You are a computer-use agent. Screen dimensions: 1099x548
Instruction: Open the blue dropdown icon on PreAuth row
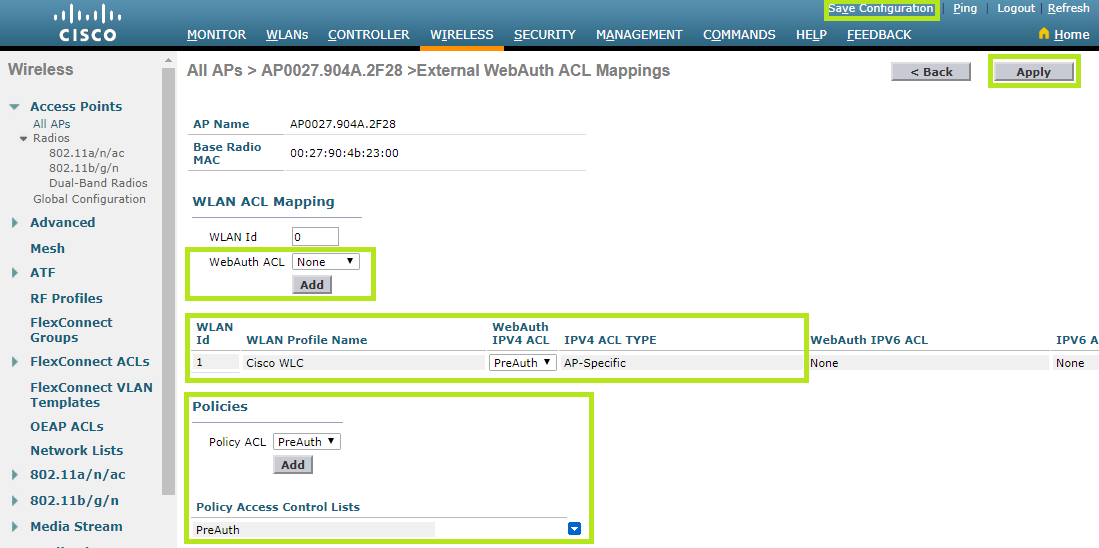tap(574, 529)
